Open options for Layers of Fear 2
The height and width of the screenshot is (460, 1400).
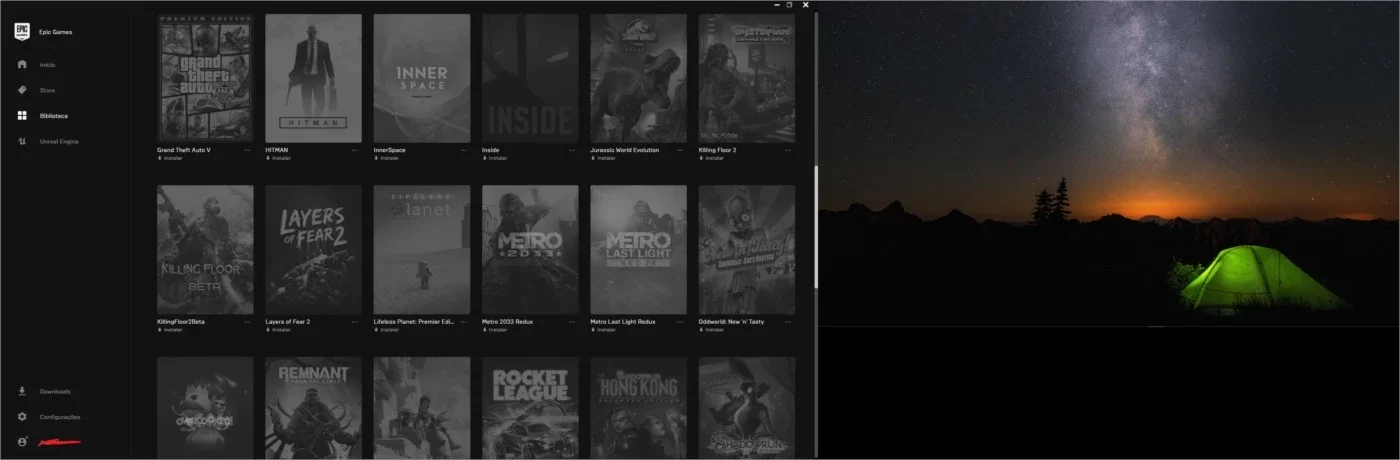click(356, 322)
